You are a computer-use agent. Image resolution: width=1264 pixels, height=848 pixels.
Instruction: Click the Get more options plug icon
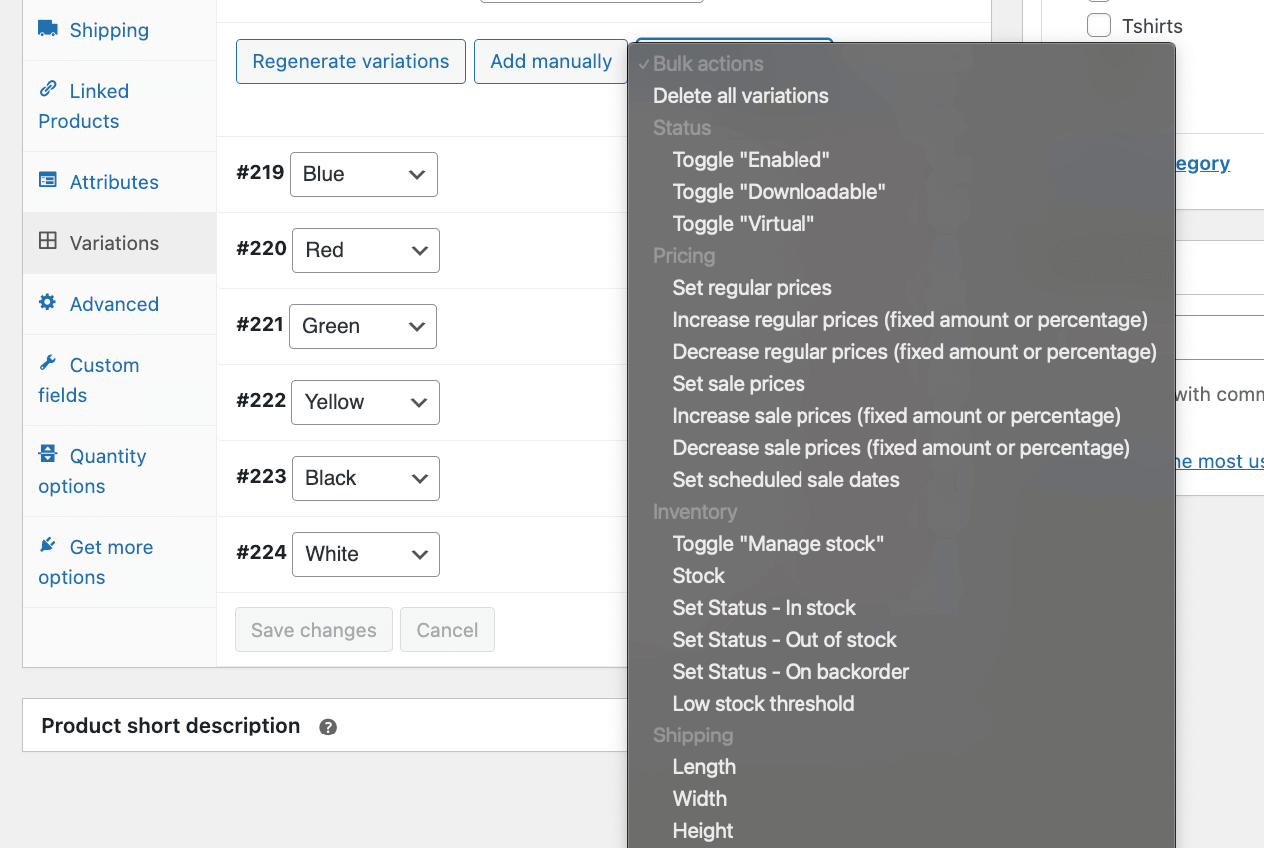point(47,545)
